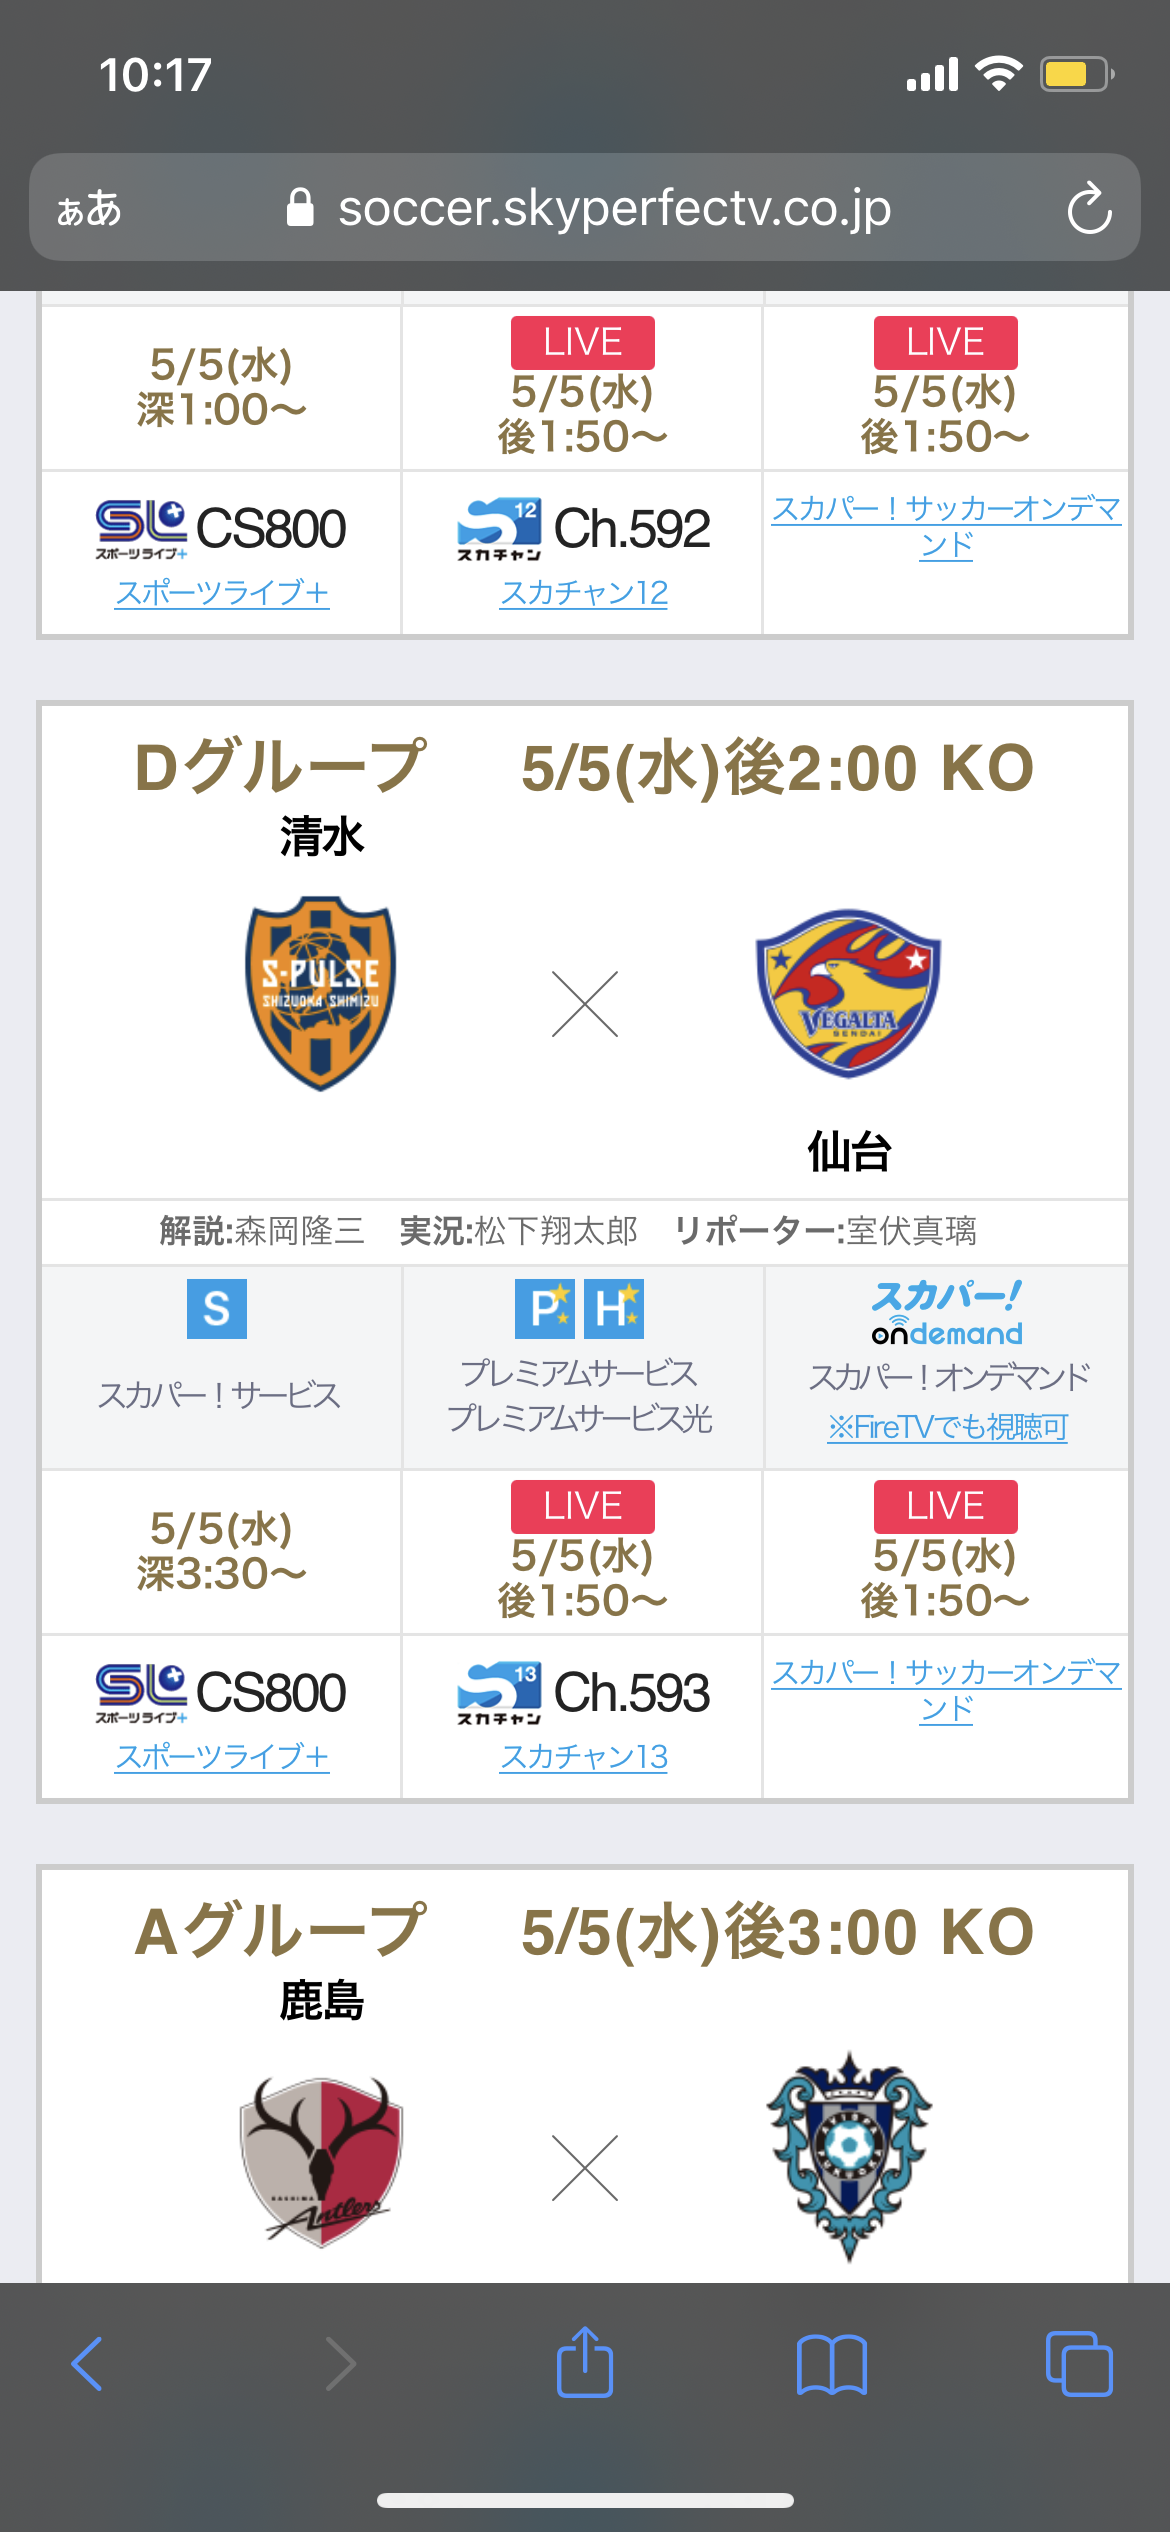Image resolution: width=1170 pixels, height=2532 pixels.
Task: Tap the スカパー! ondemand logo
Action: point(946,1312)
